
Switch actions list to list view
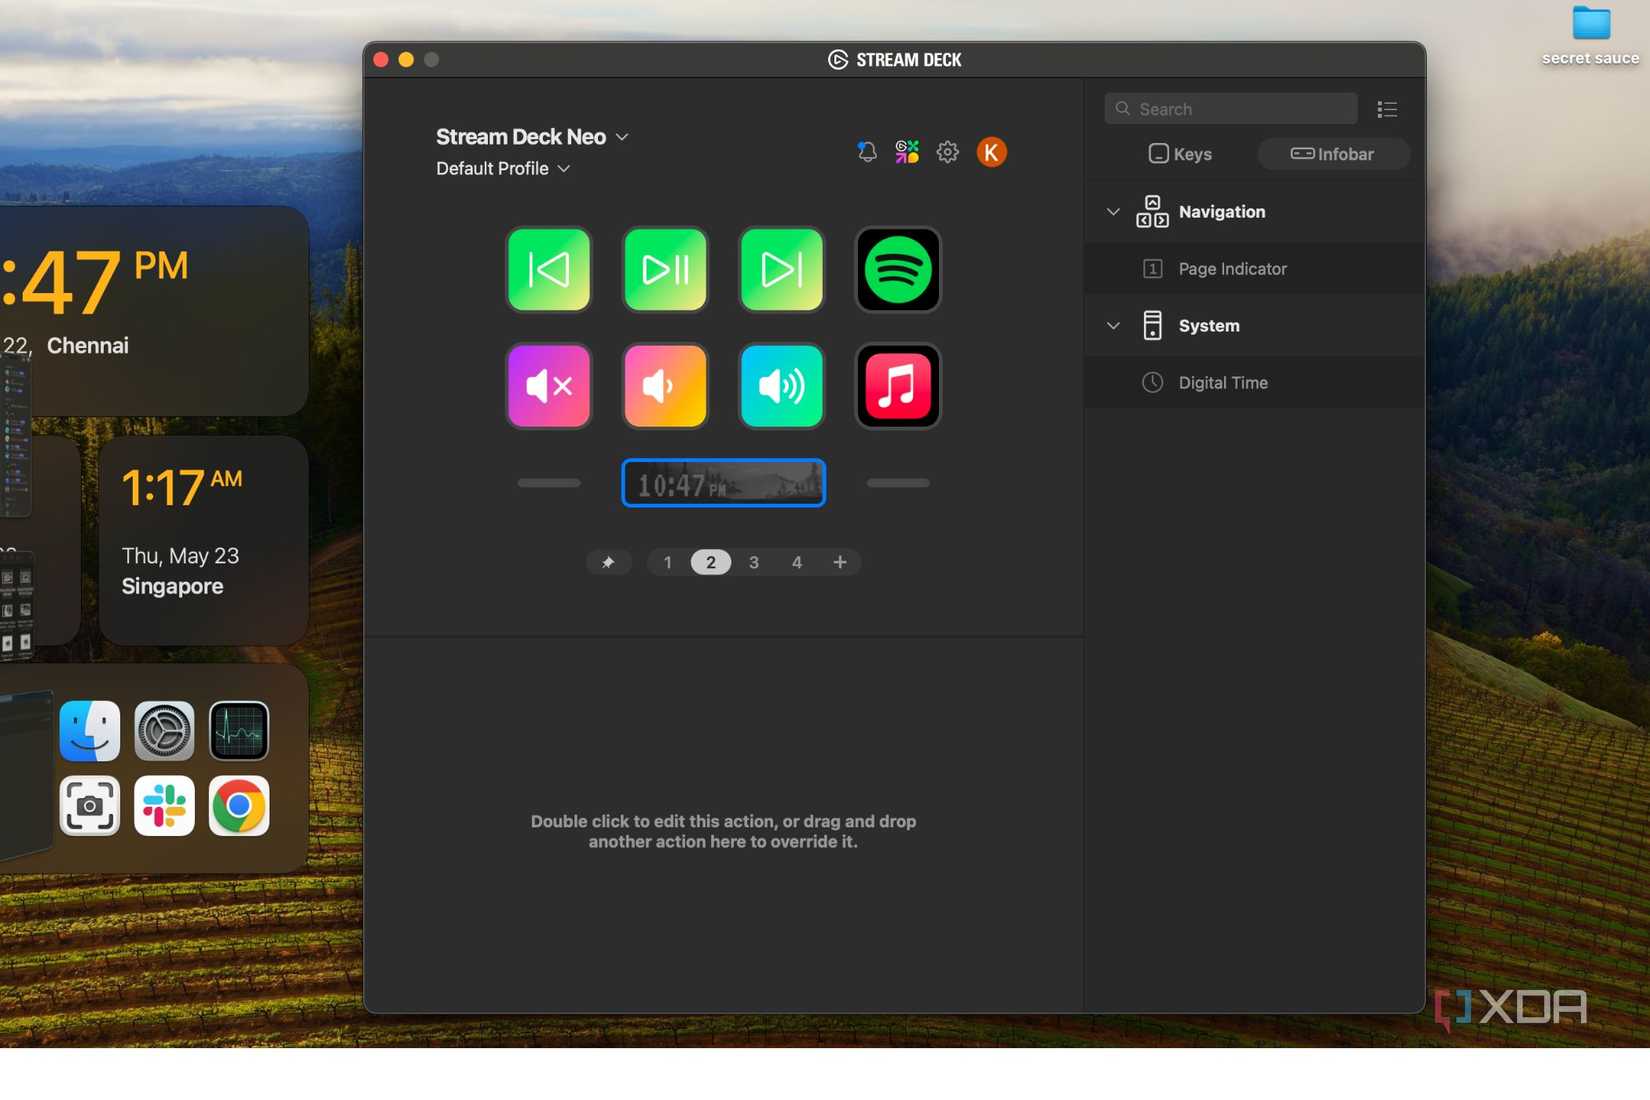click(1387, 109)
